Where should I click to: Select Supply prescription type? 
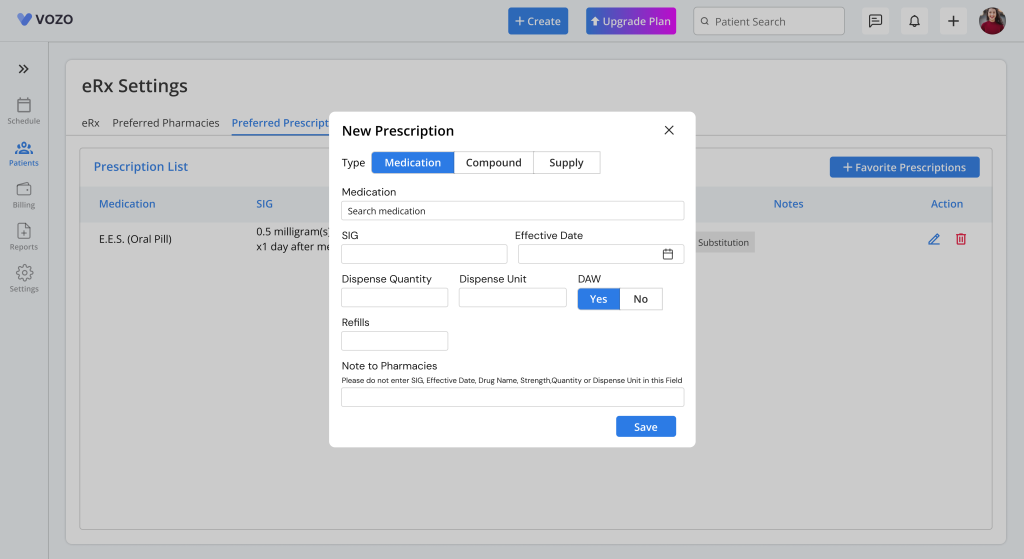tap(566, 163)
